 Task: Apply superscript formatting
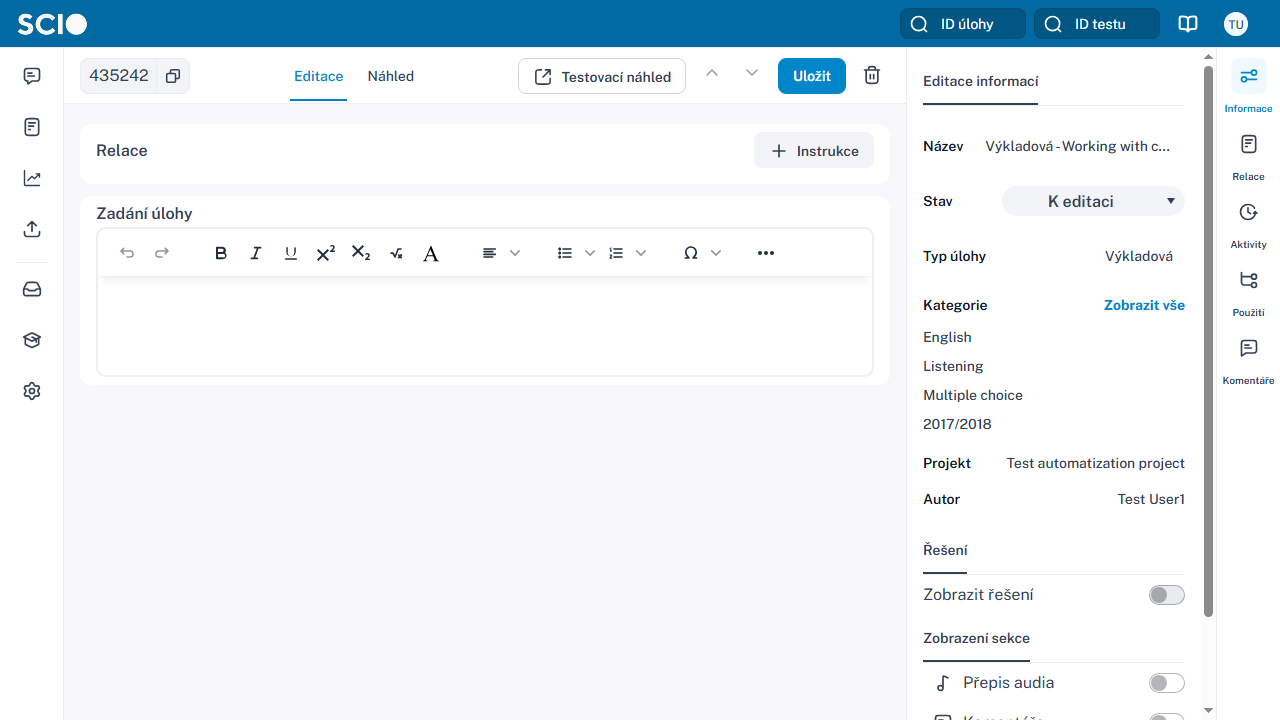point(326,253)
